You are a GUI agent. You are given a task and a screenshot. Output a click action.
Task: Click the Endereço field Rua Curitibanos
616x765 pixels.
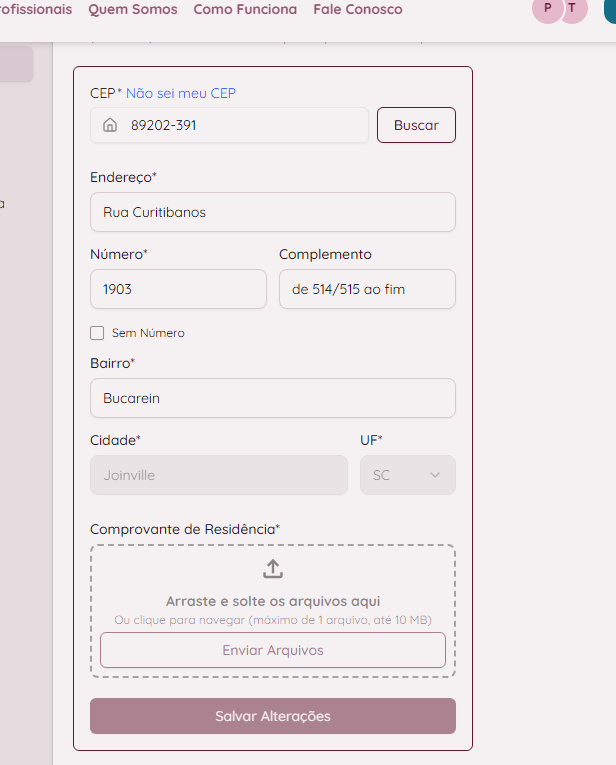pyautogui.click(x=273, y=212)
